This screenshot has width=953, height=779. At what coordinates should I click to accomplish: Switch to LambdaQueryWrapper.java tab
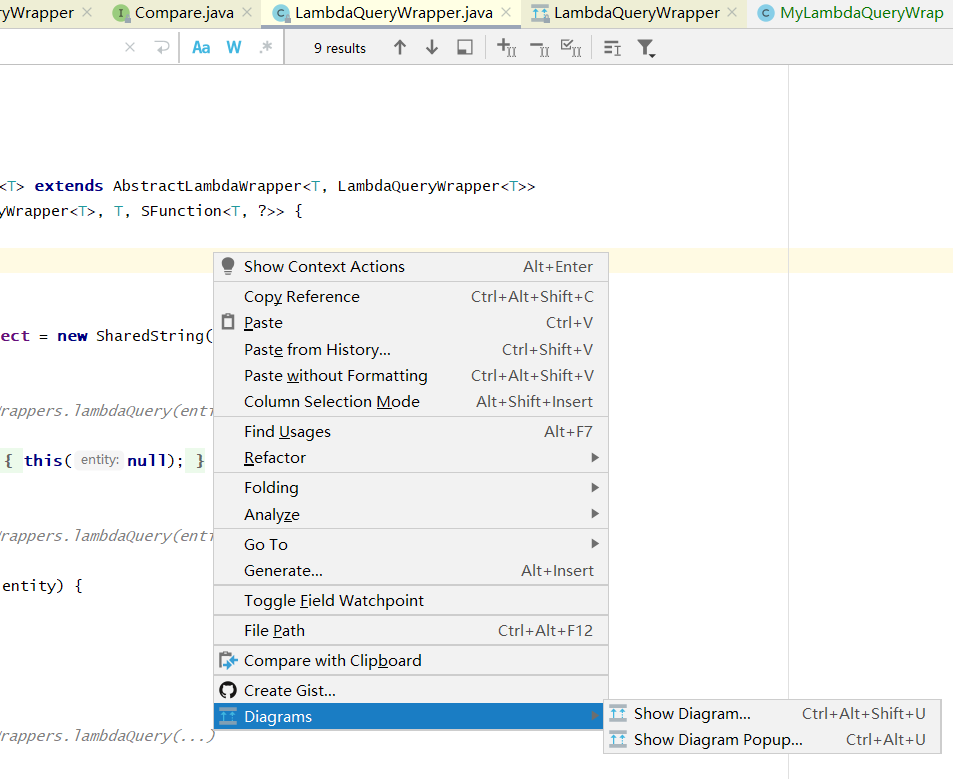pyautogui.click(x=393, y=13)
